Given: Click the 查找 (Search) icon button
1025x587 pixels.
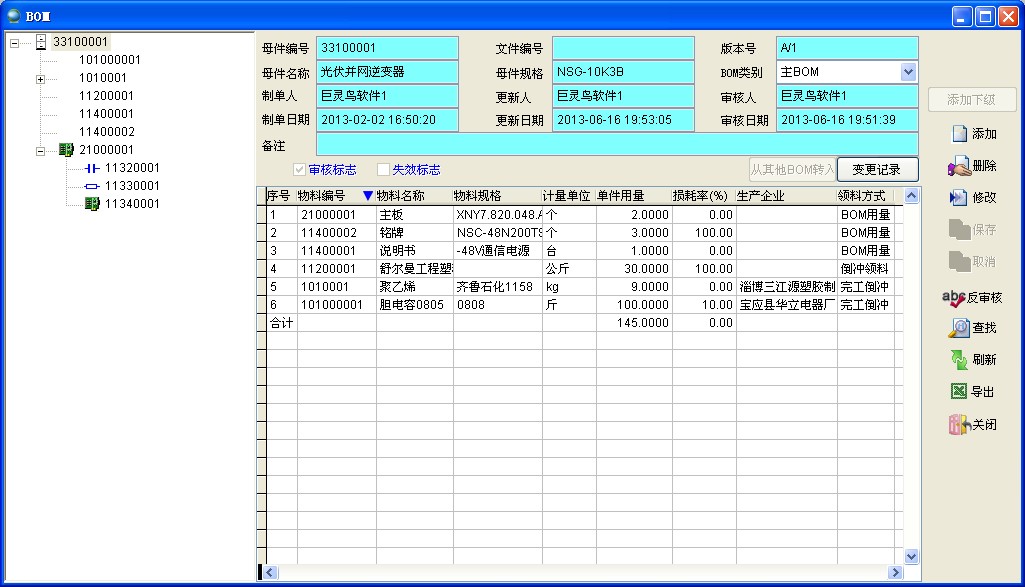Looking at the screenshot, I should coord(959,328).
